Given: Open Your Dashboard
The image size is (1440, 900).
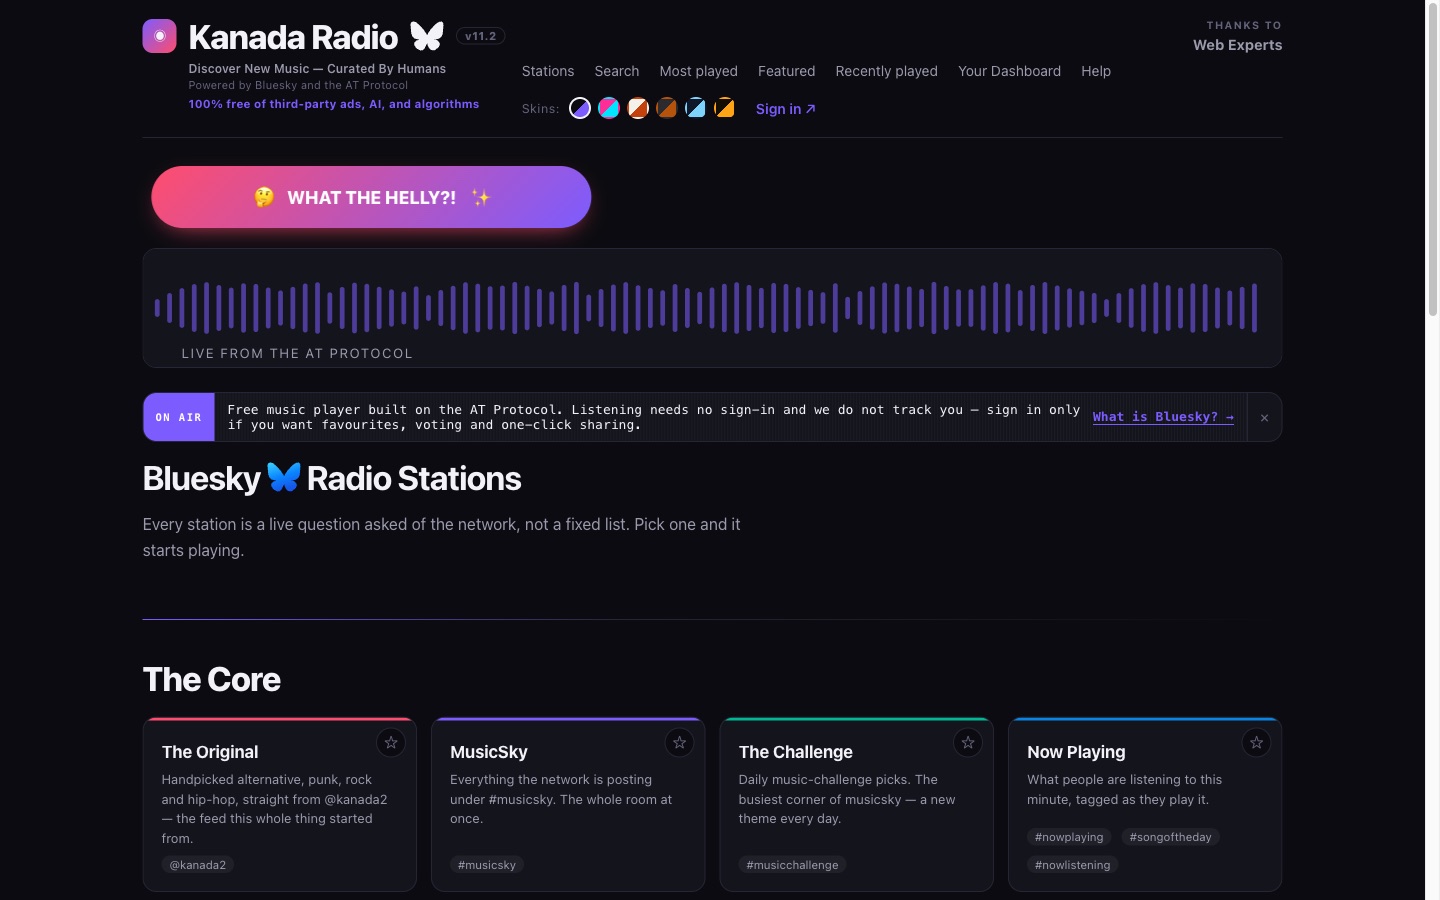Looking at the screenshot, I should (1010, 71).
